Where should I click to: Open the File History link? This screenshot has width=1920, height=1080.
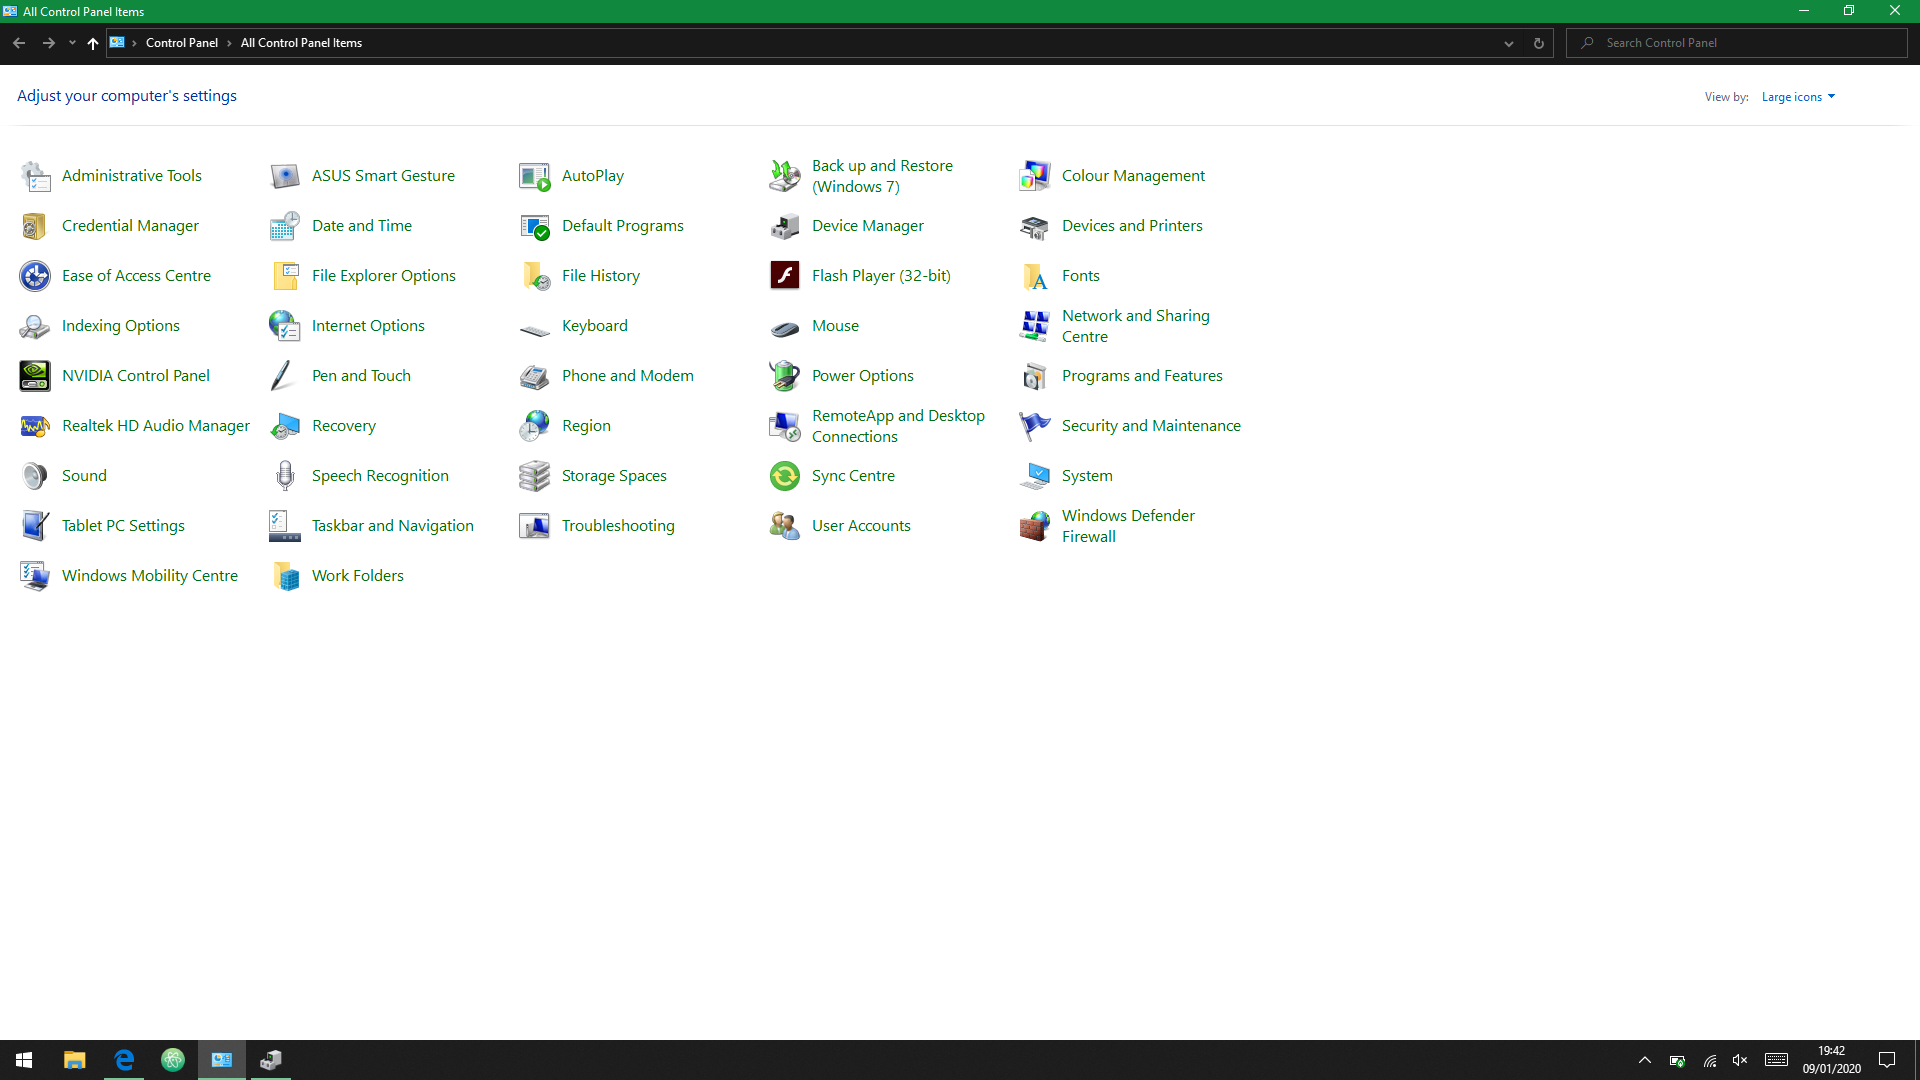pyautogui.click(x=600, y=276)
